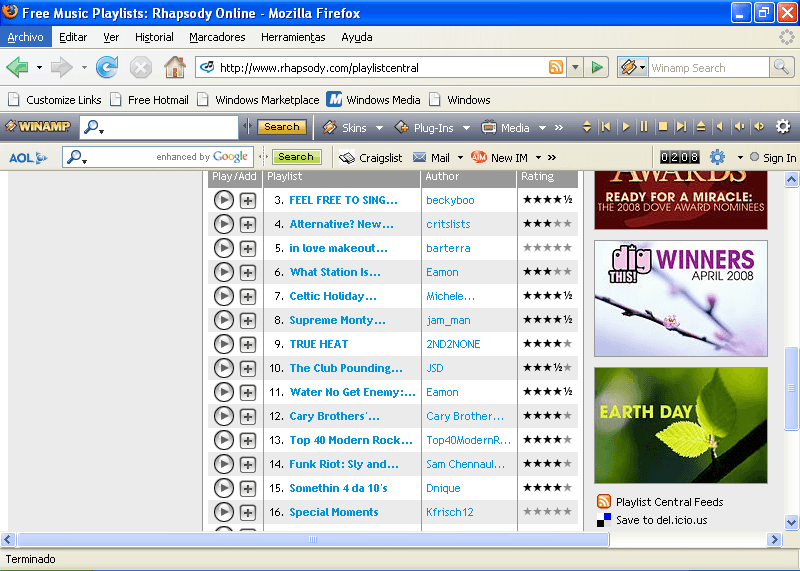Click the green AOL Search button
Viewport: 800px width, 571px height.
295,157
